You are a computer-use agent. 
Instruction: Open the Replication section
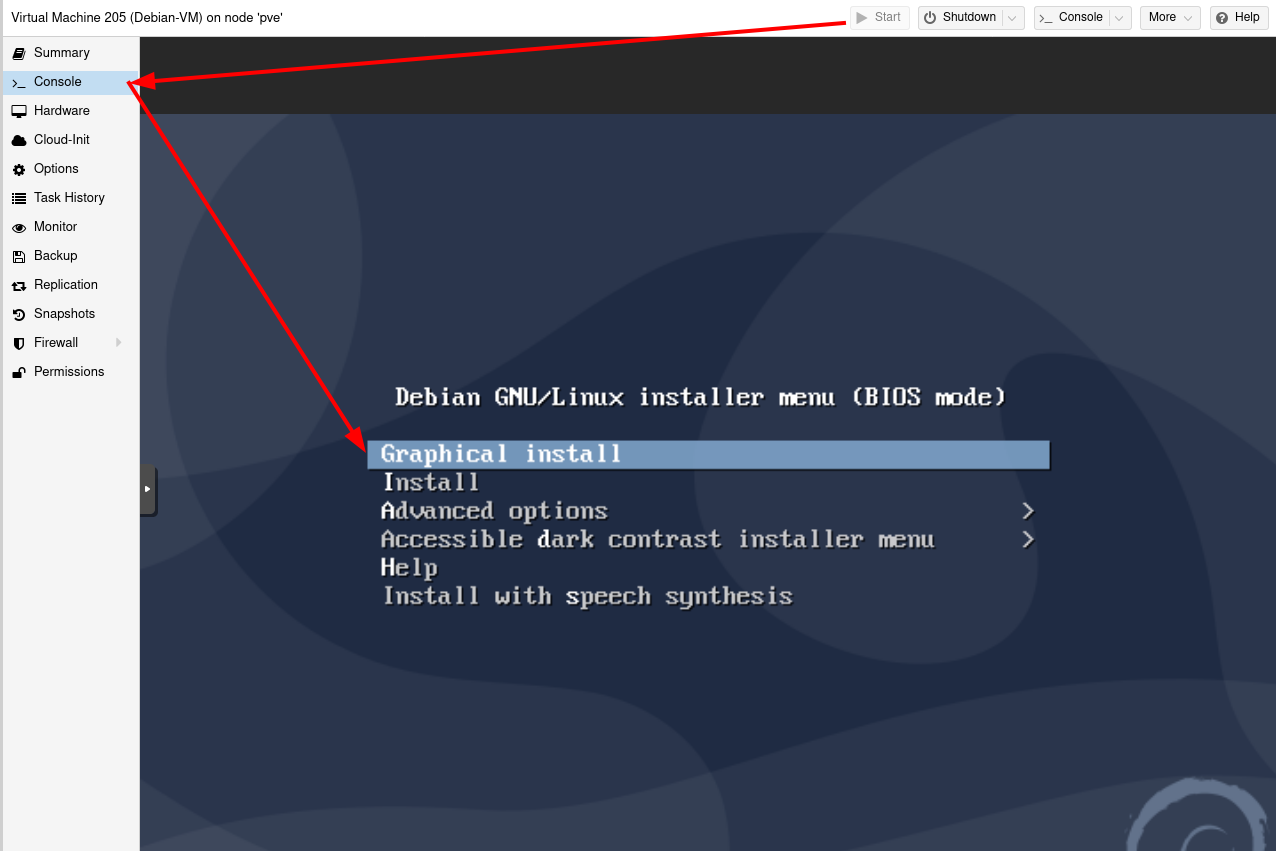71,285
